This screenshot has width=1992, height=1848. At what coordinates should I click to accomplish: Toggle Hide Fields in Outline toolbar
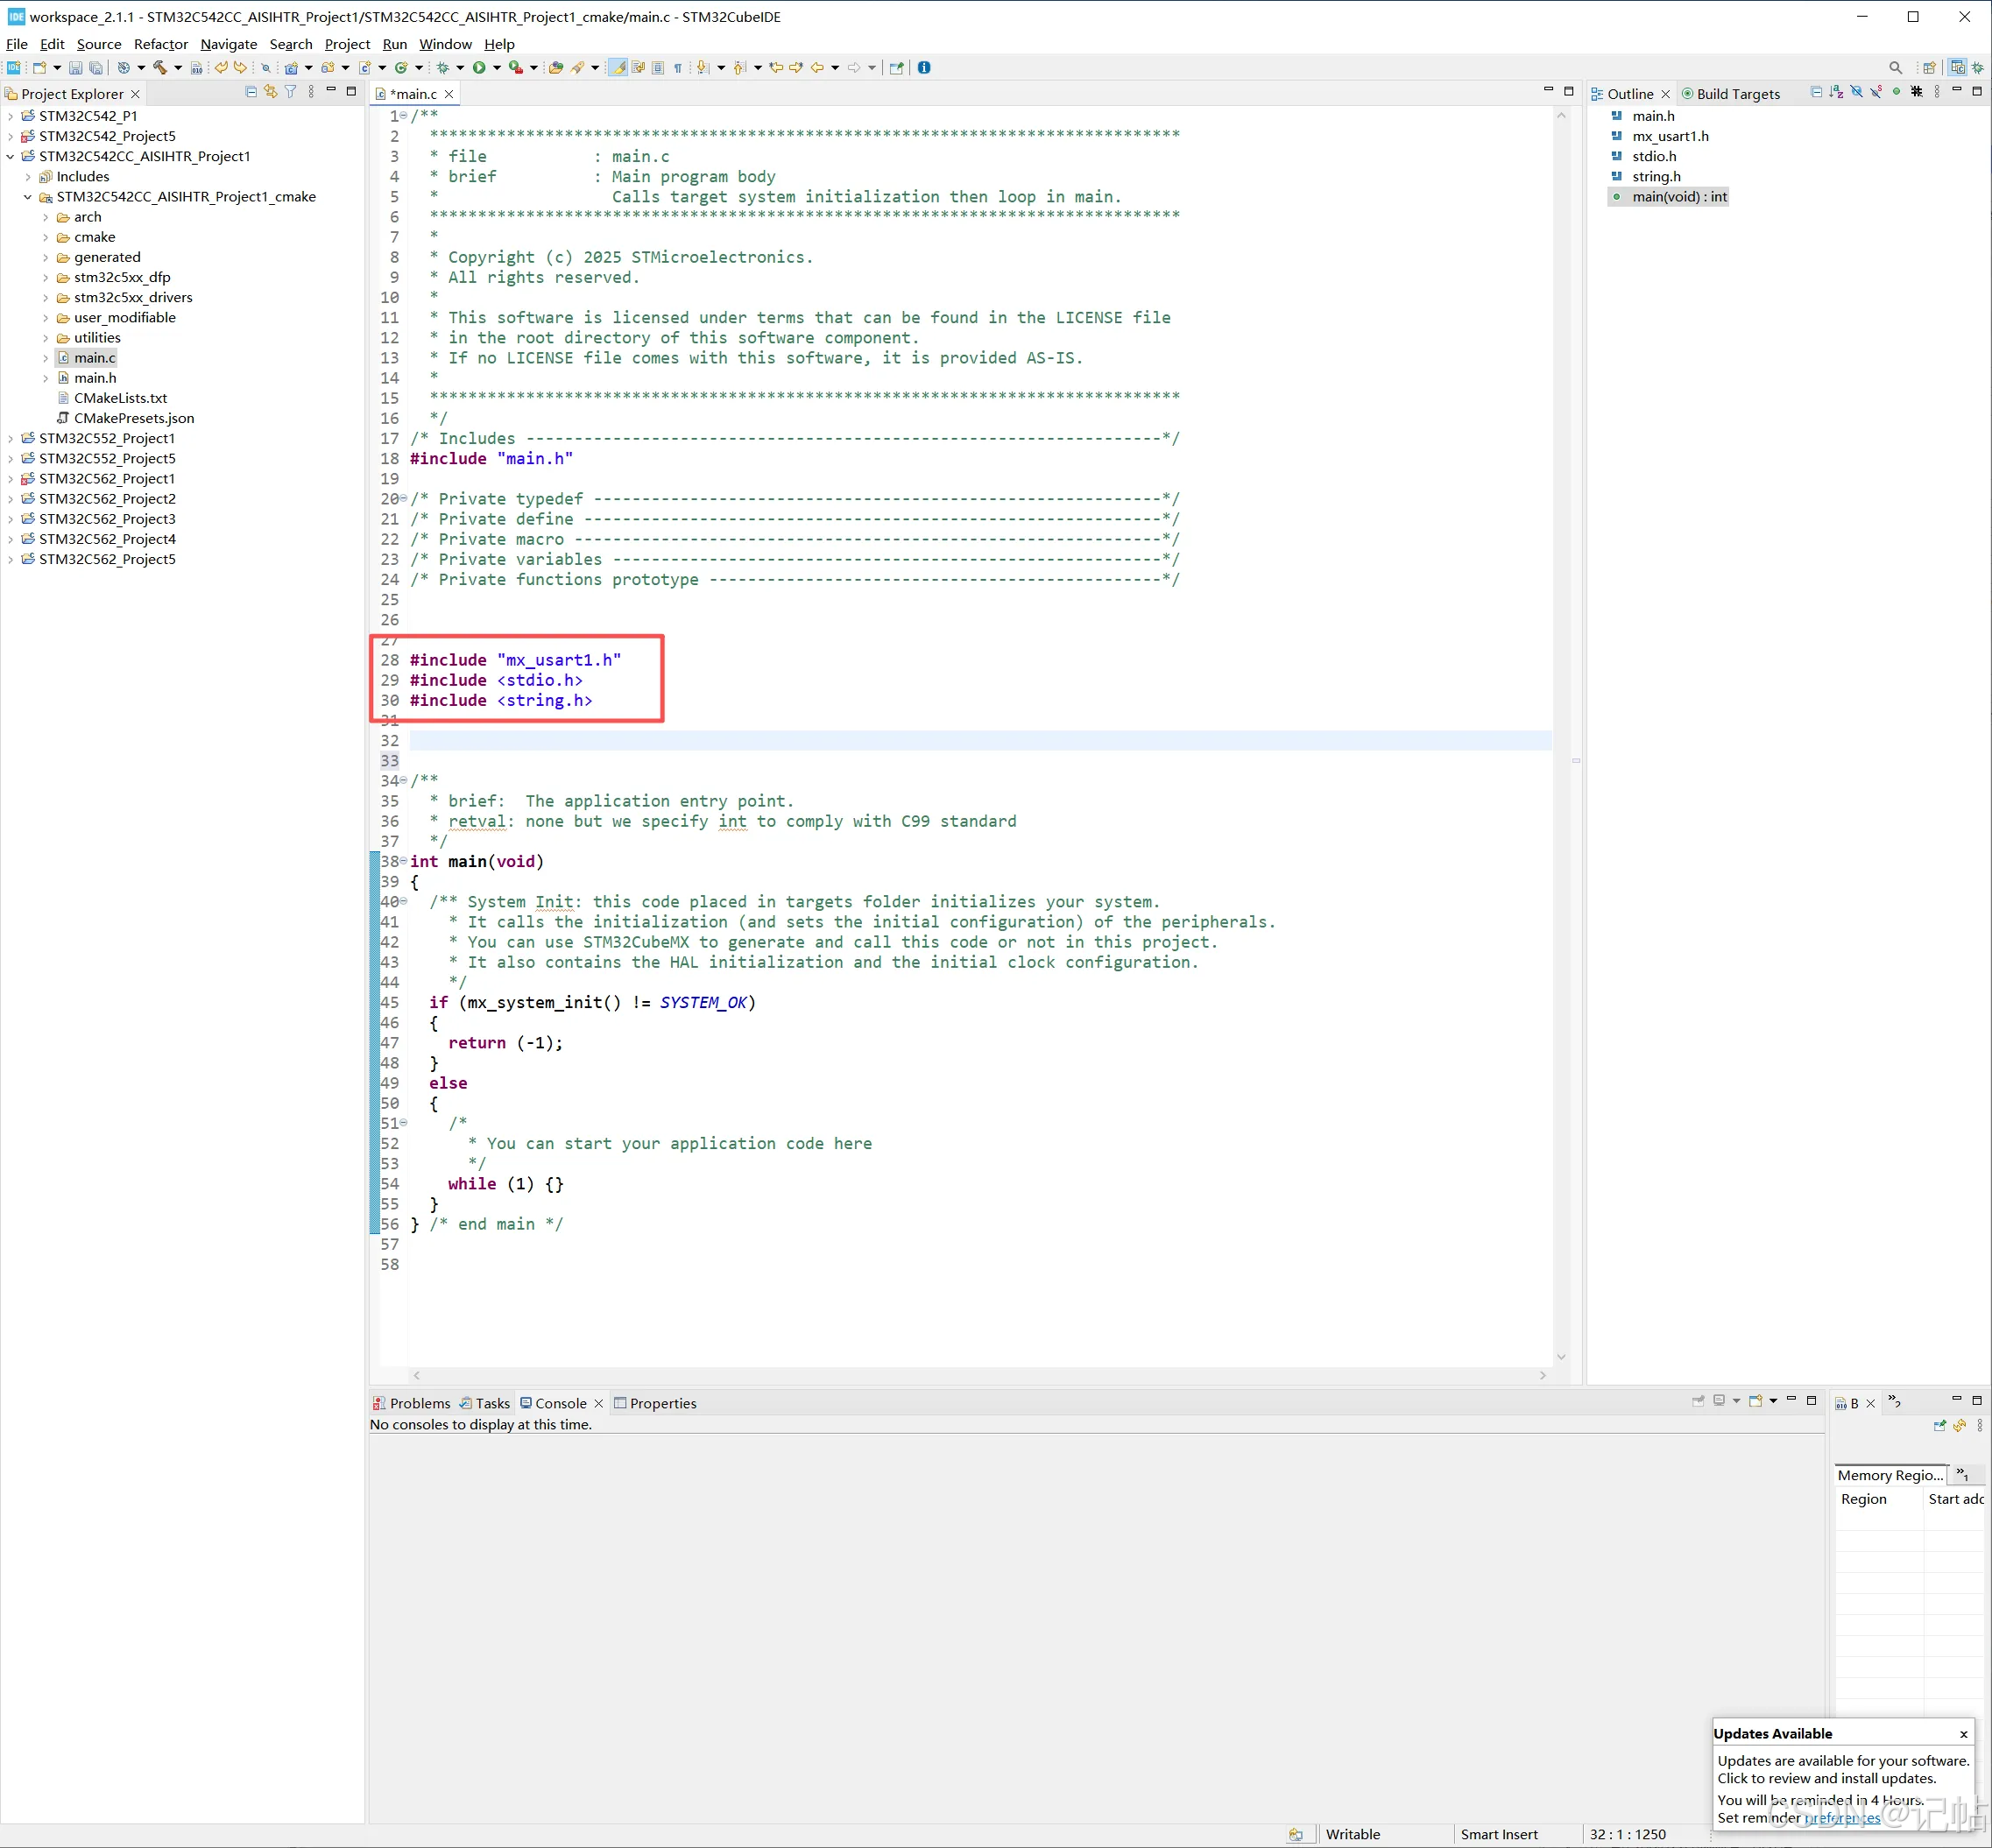click(1857, 92)
